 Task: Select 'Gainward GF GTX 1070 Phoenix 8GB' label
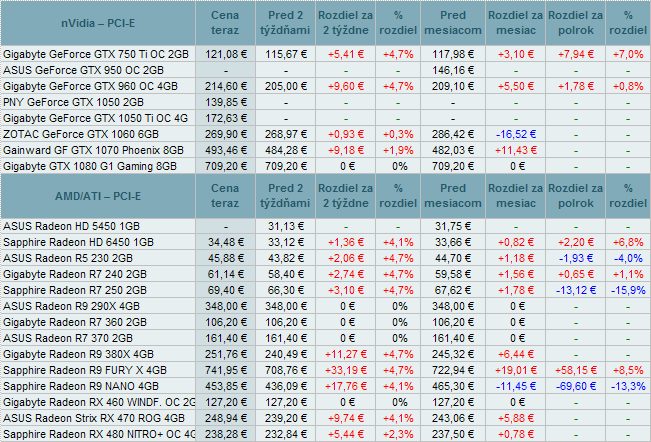(x=93, y=150)
